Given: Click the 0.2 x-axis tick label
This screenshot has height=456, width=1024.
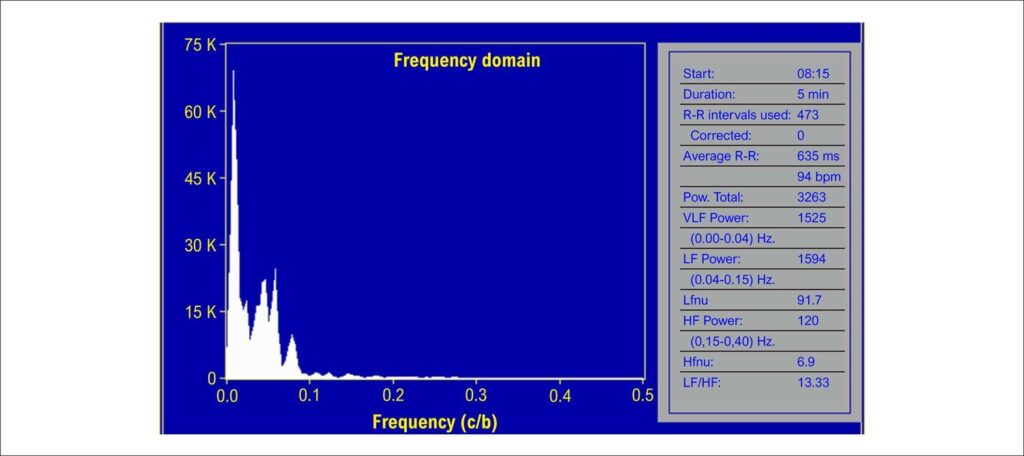Looking at the screenshot, I should coord(393,395).
